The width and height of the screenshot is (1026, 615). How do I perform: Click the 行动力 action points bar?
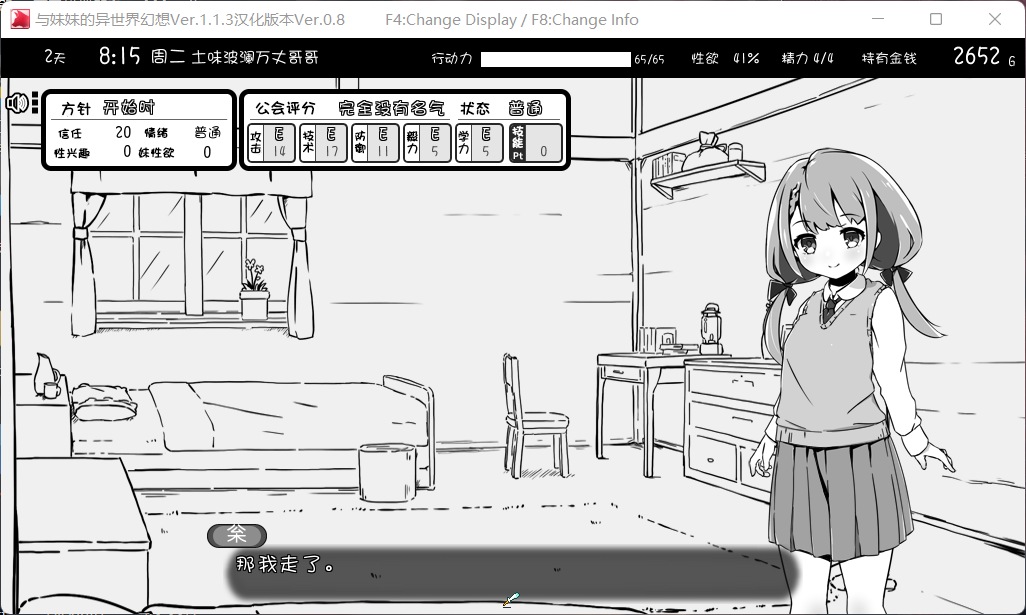[x=556, y=59]
